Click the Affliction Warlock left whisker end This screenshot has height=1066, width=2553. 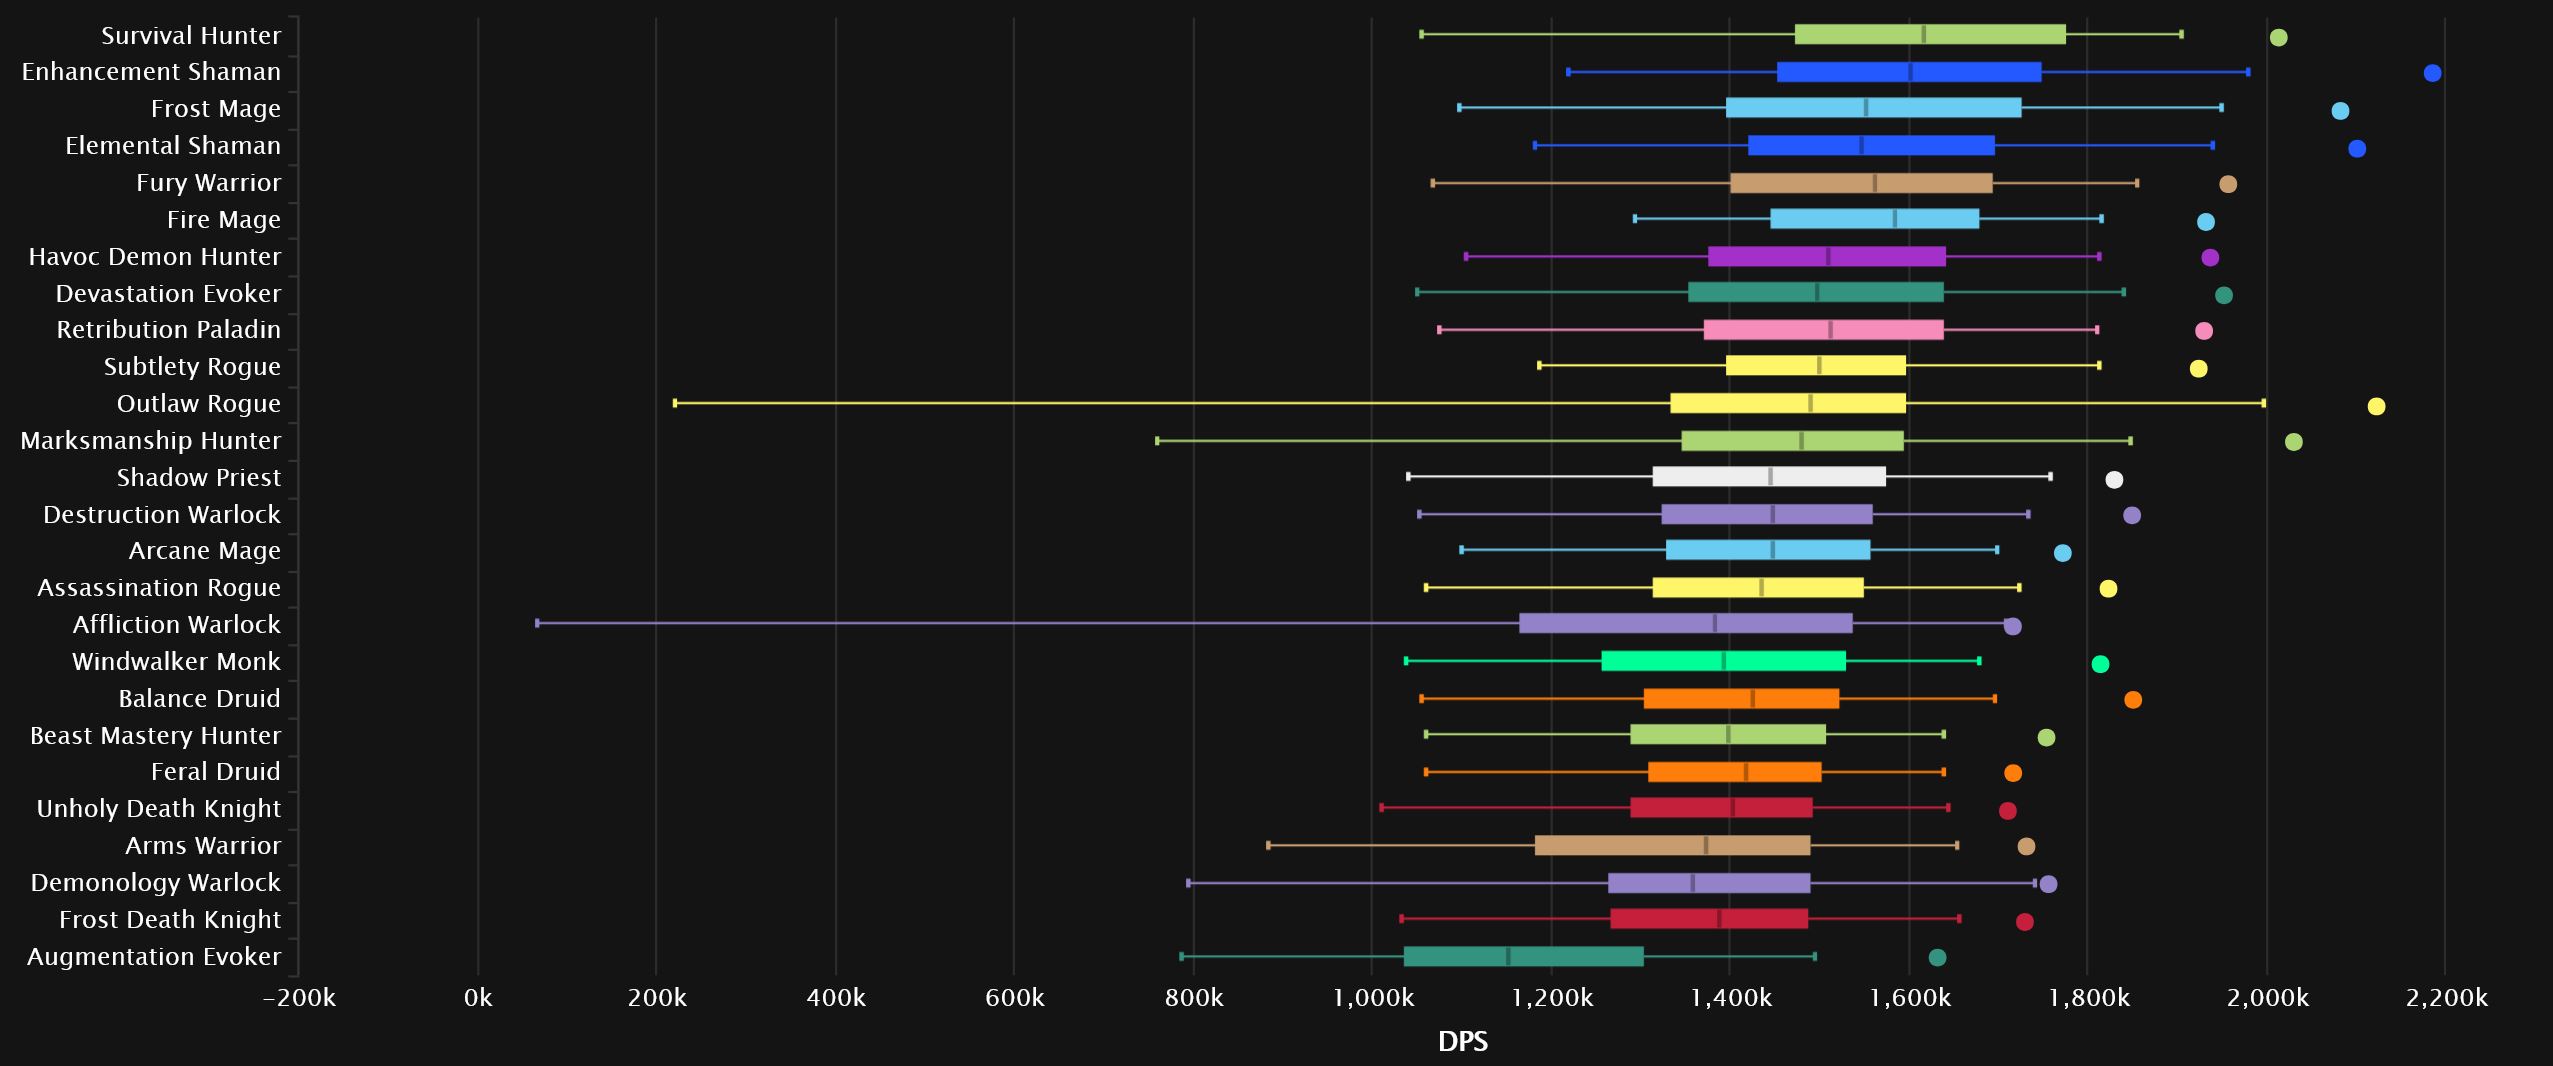point(537,624)
